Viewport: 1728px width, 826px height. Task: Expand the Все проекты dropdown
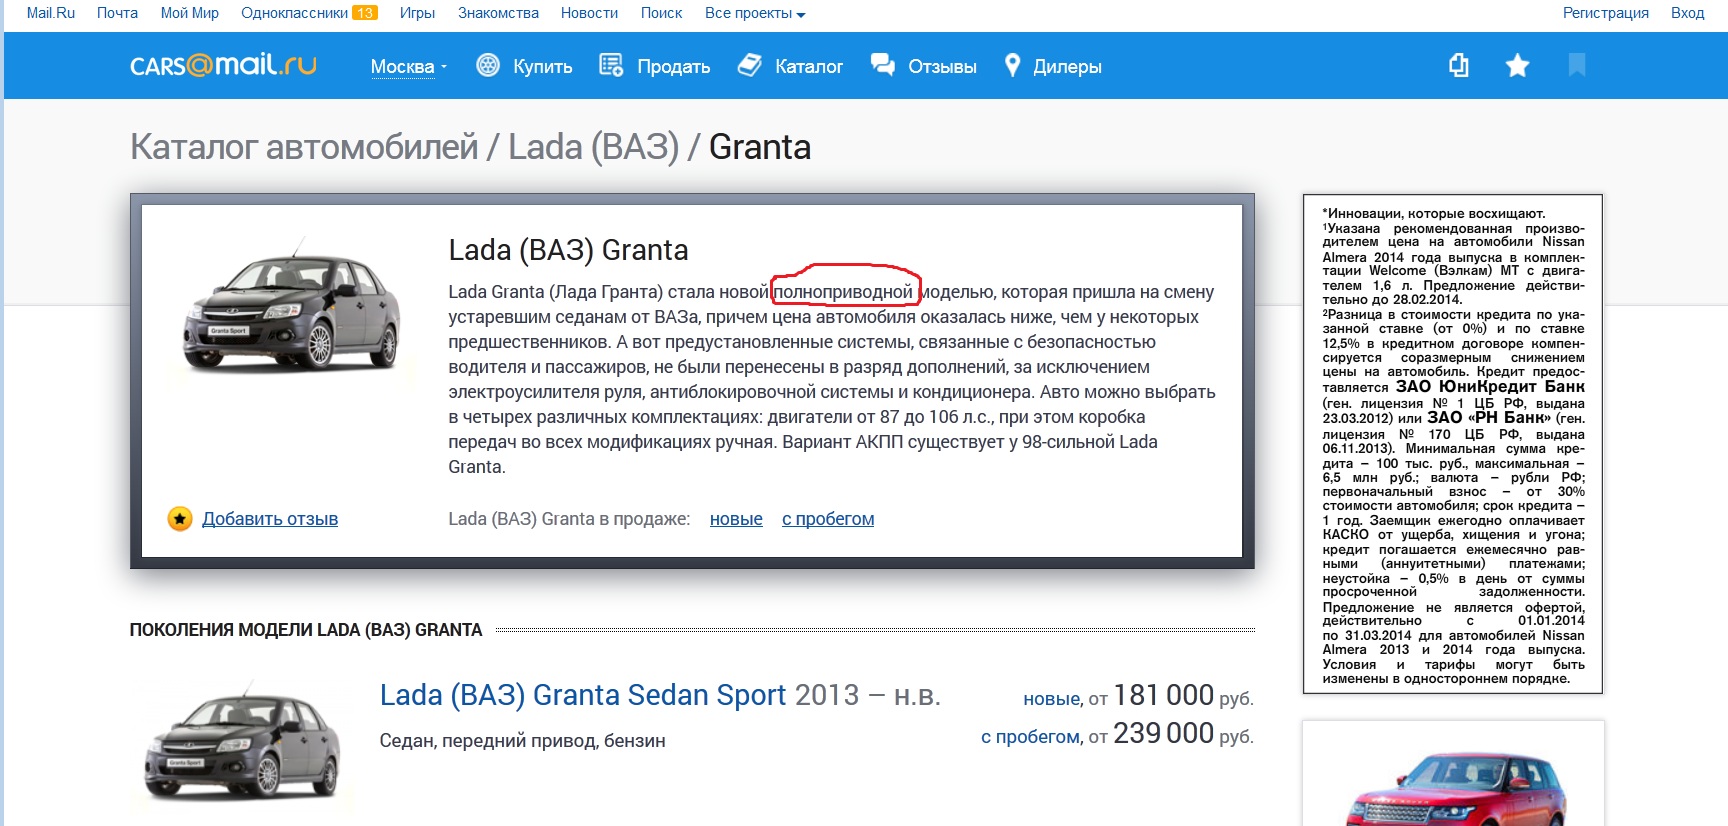(755, 13)
